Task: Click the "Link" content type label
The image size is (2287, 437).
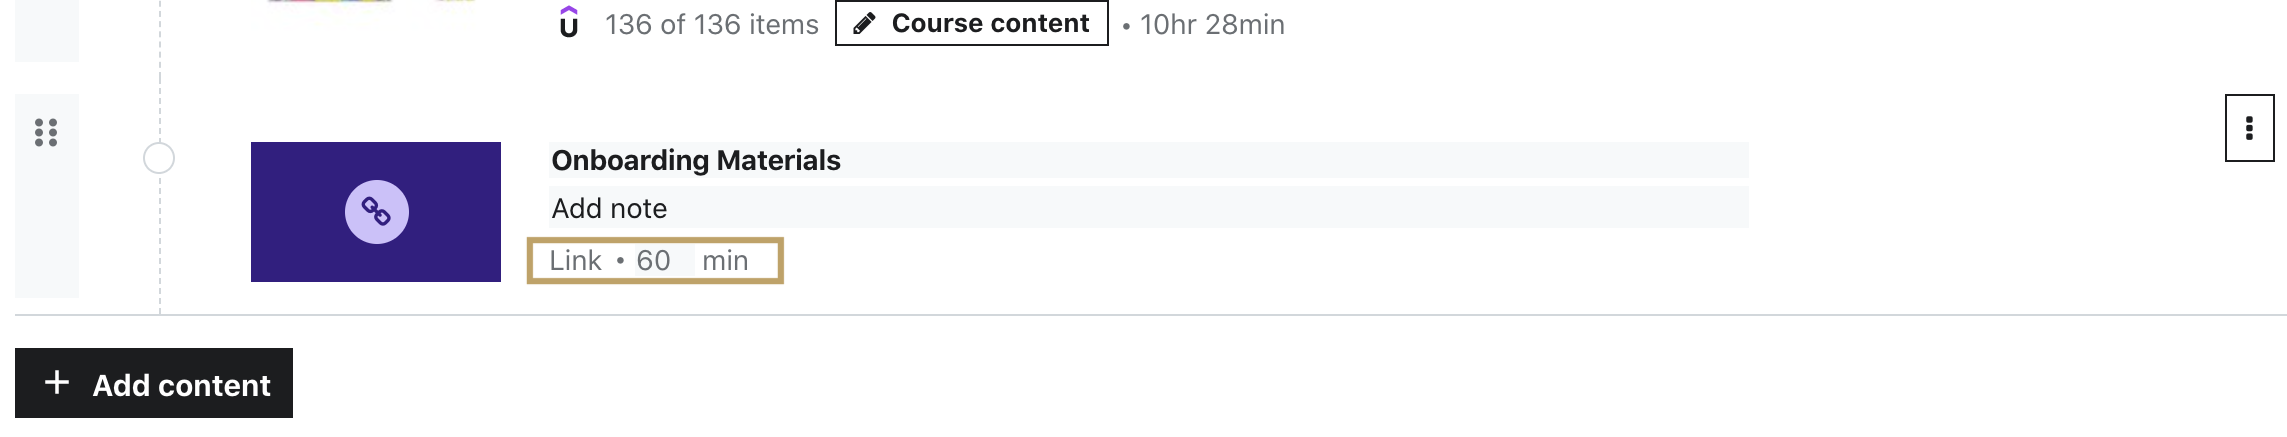Action: [x=575, y=261]
